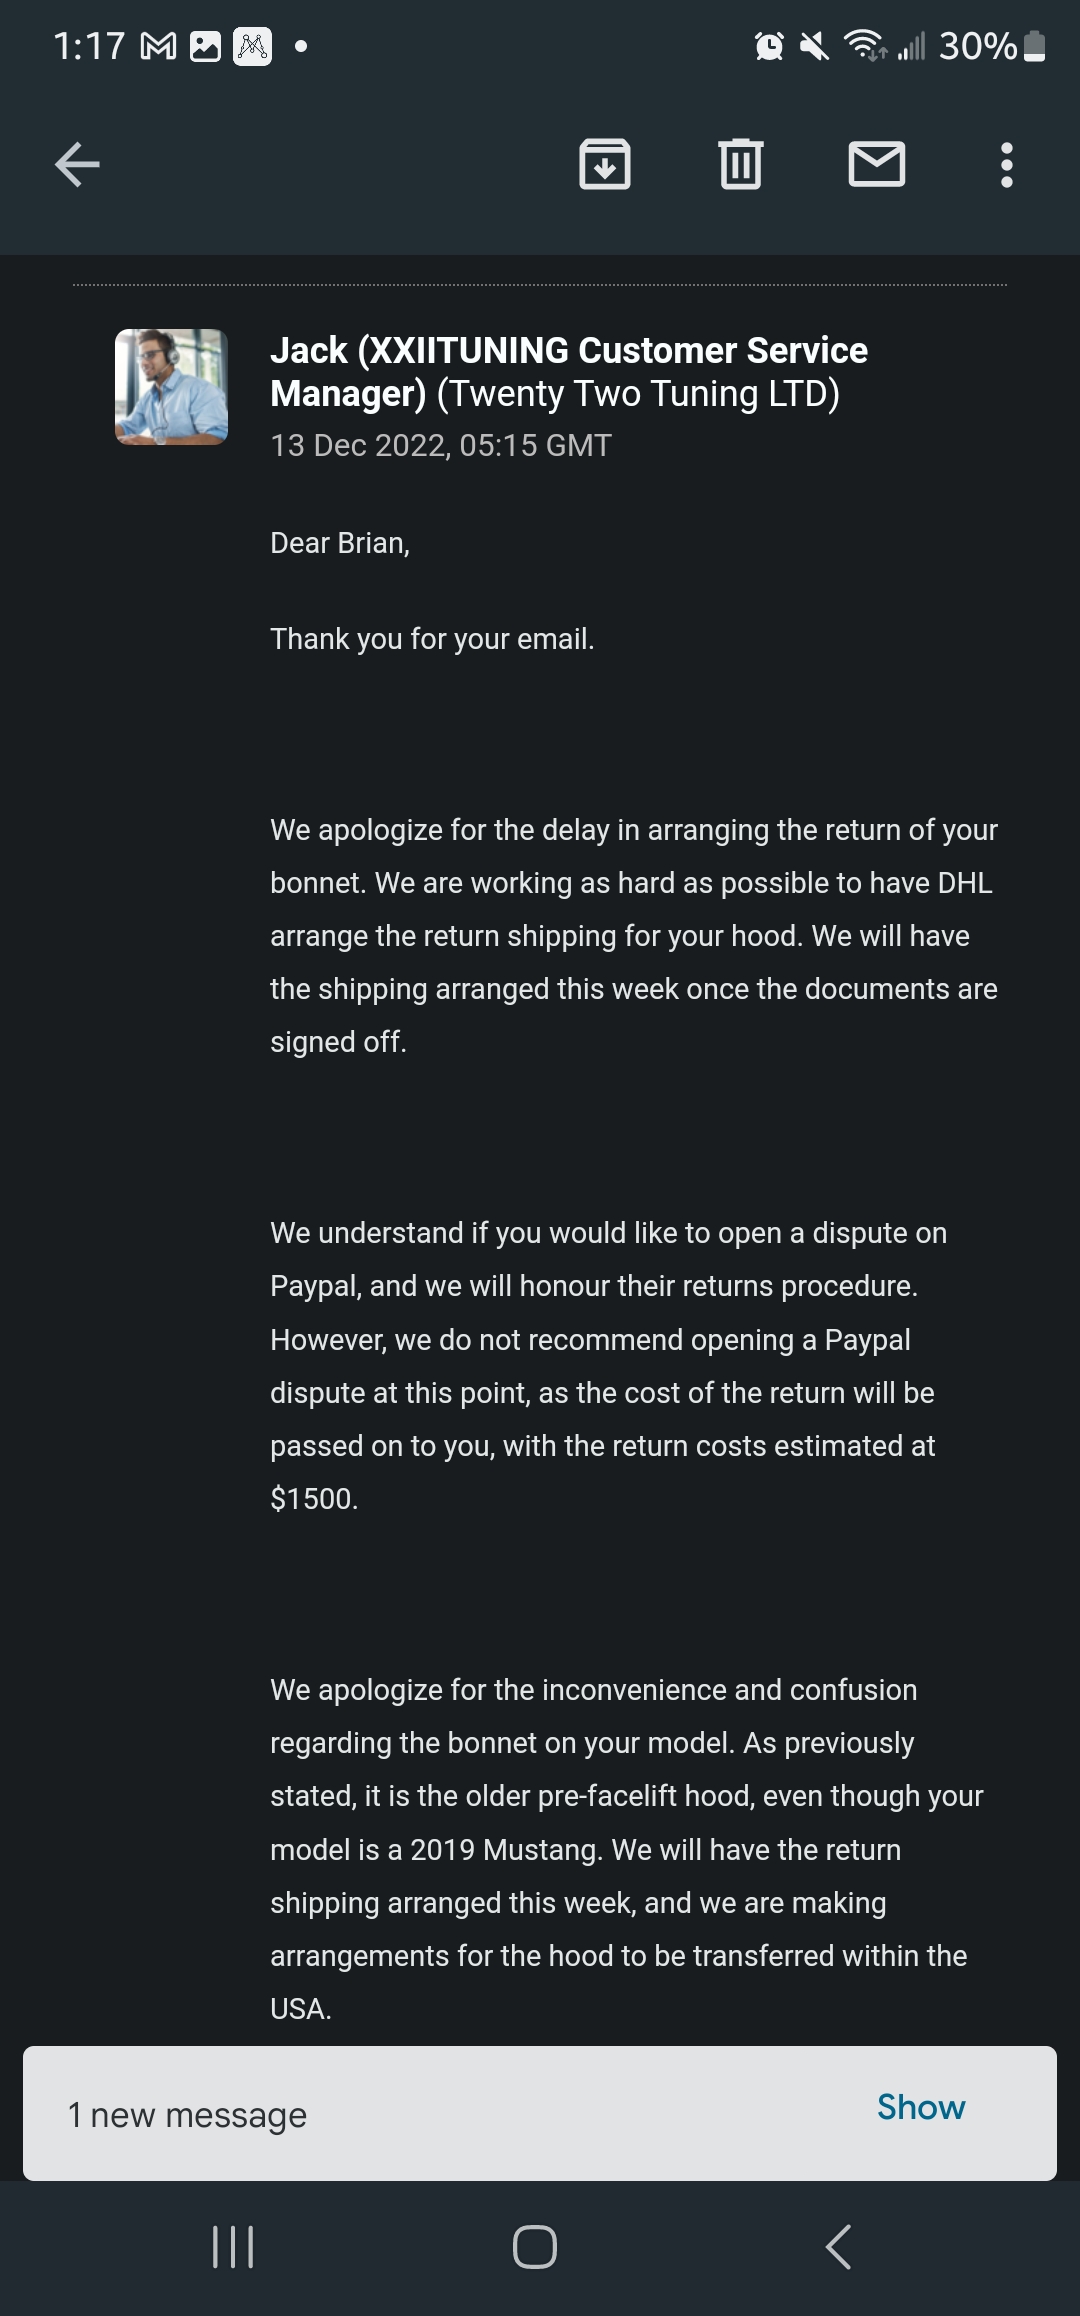Tap the Gmail notification icon in status bar

tap(158, 46)
